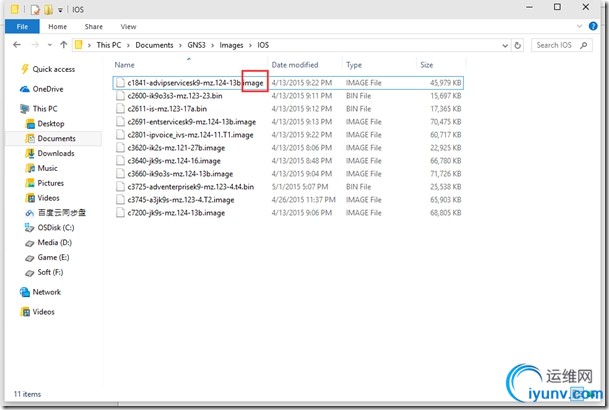
Task: Go up one folder level
Action: pos(64,45)
